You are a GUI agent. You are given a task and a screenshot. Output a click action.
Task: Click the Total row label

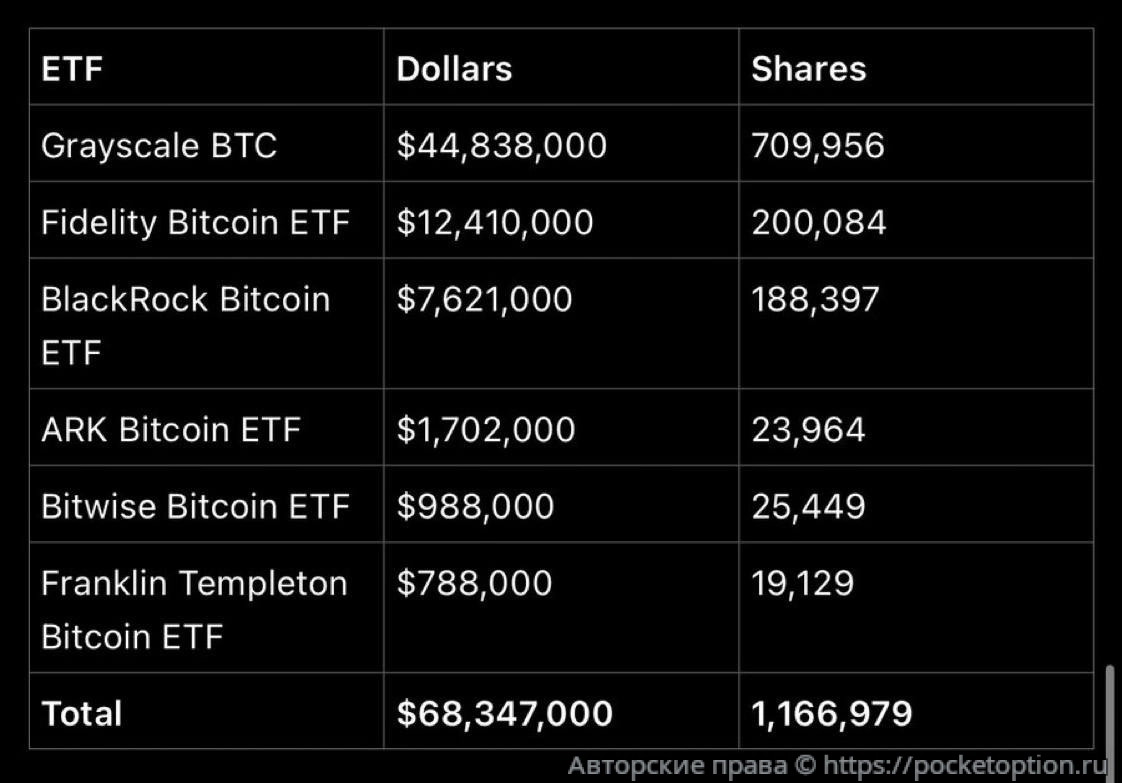[81, 713]
